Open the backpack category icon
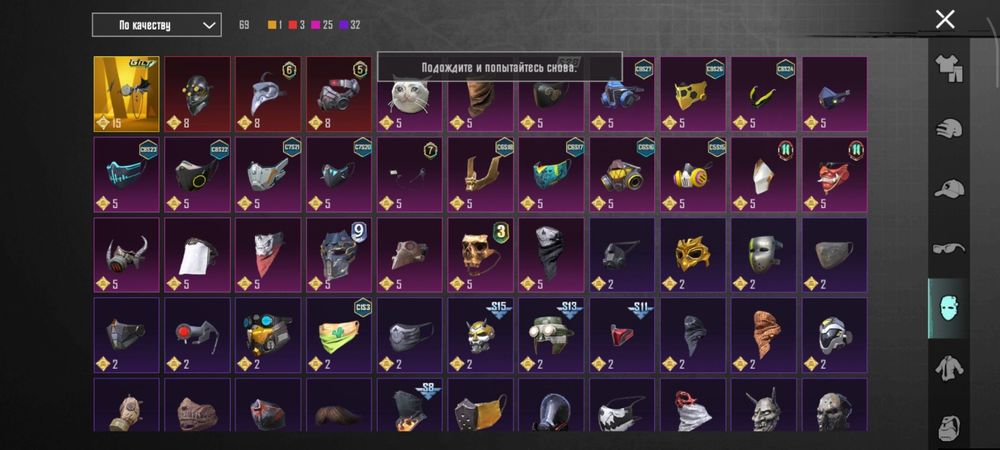The image size is (1000, 450). click(949, 428)
